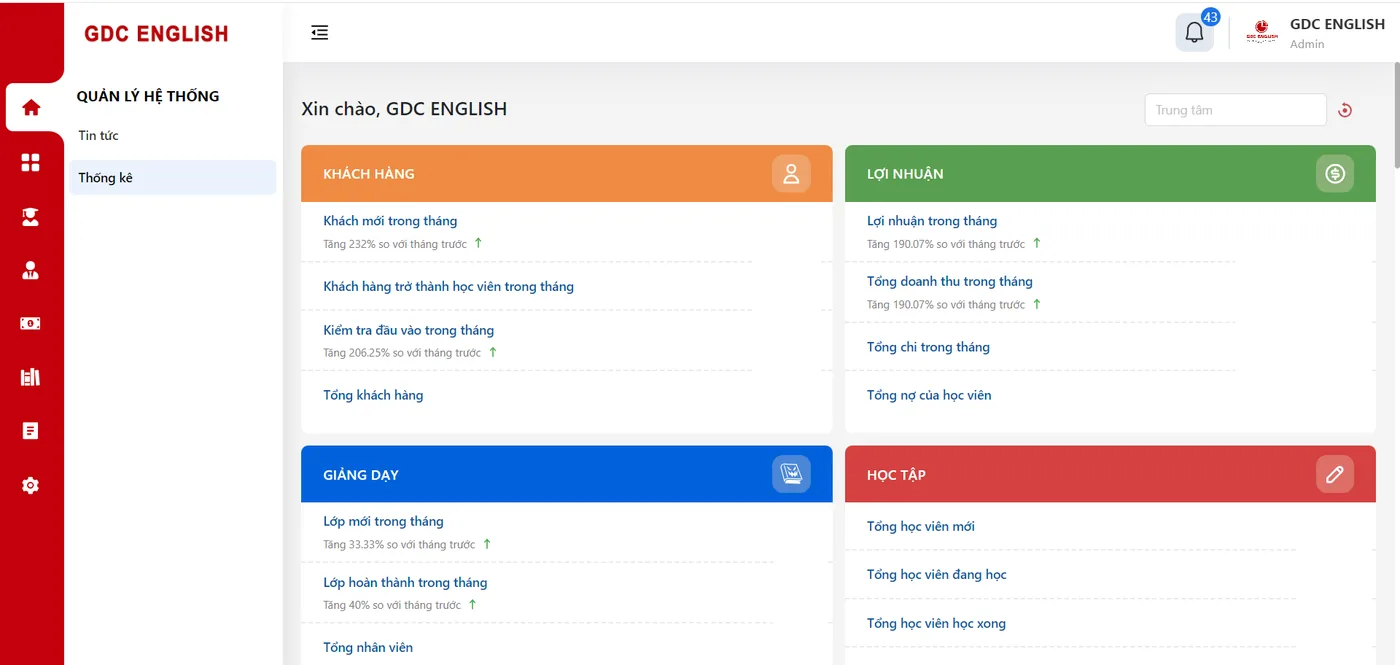
Task: Click Lớp hoàn thành trong tháng
Action: [x=405, y=582]
